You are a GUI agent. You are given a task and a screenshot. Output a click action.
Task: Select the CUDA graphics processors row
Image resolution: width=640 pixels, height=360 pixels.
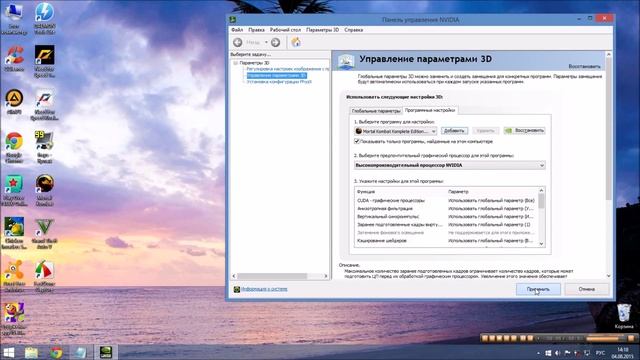[447, 200]
